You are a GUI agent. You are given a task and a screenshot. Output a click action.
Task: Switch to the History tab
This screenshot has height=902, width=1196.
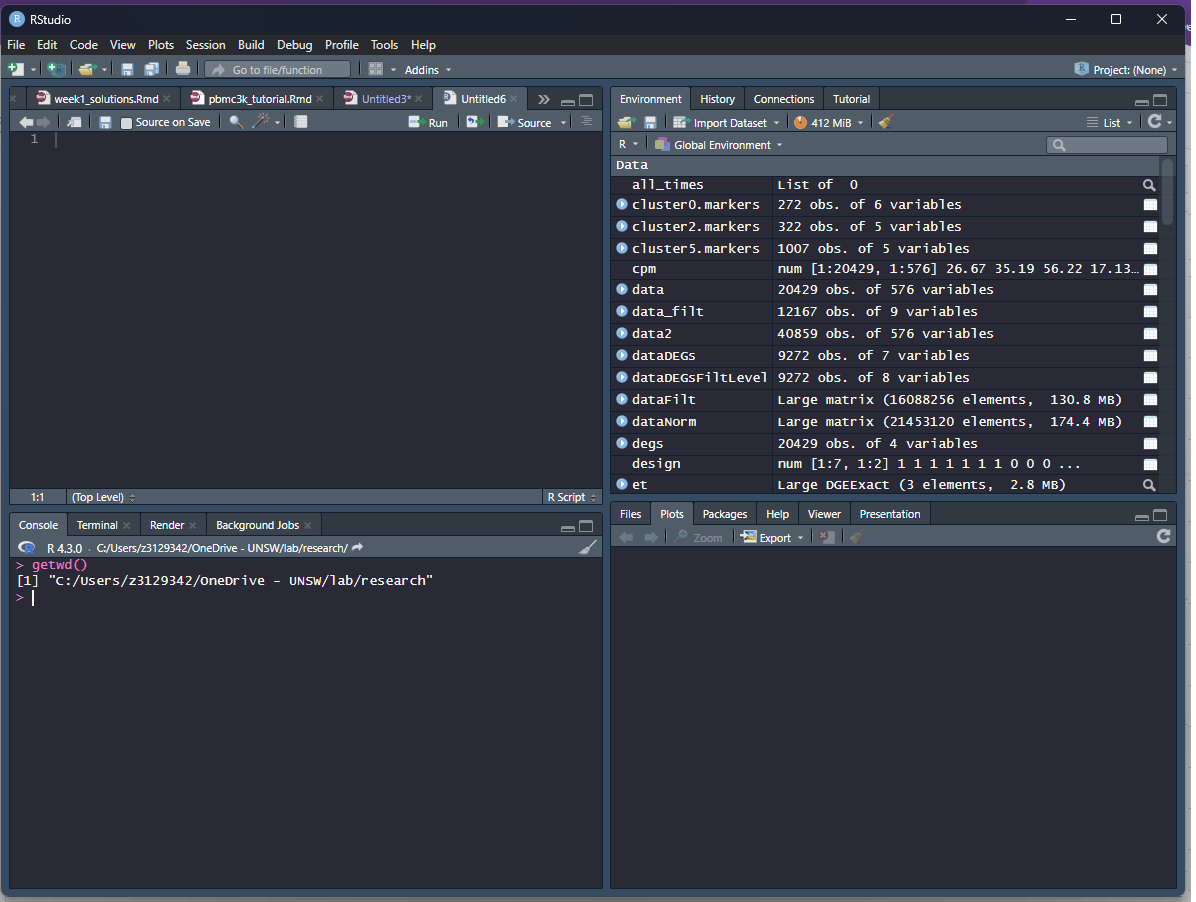point(717,98)
